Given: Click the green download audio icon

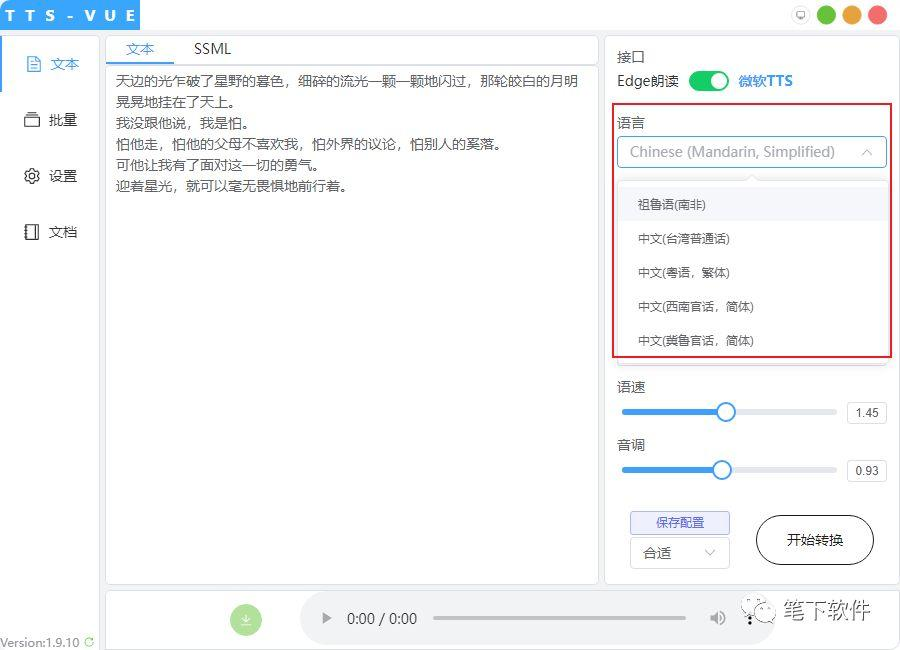Looking at the screenshot, I should [246, 620].
